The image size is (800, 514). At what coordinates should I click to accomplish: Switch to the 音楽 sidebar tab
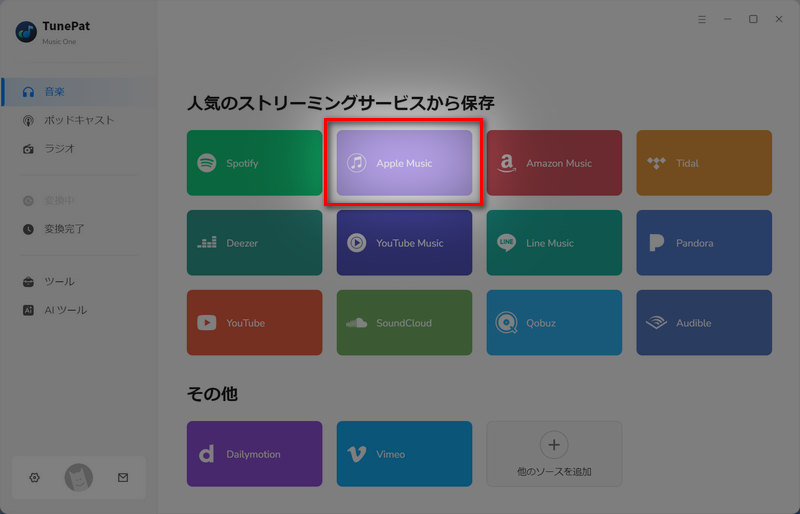coord(79,92)
